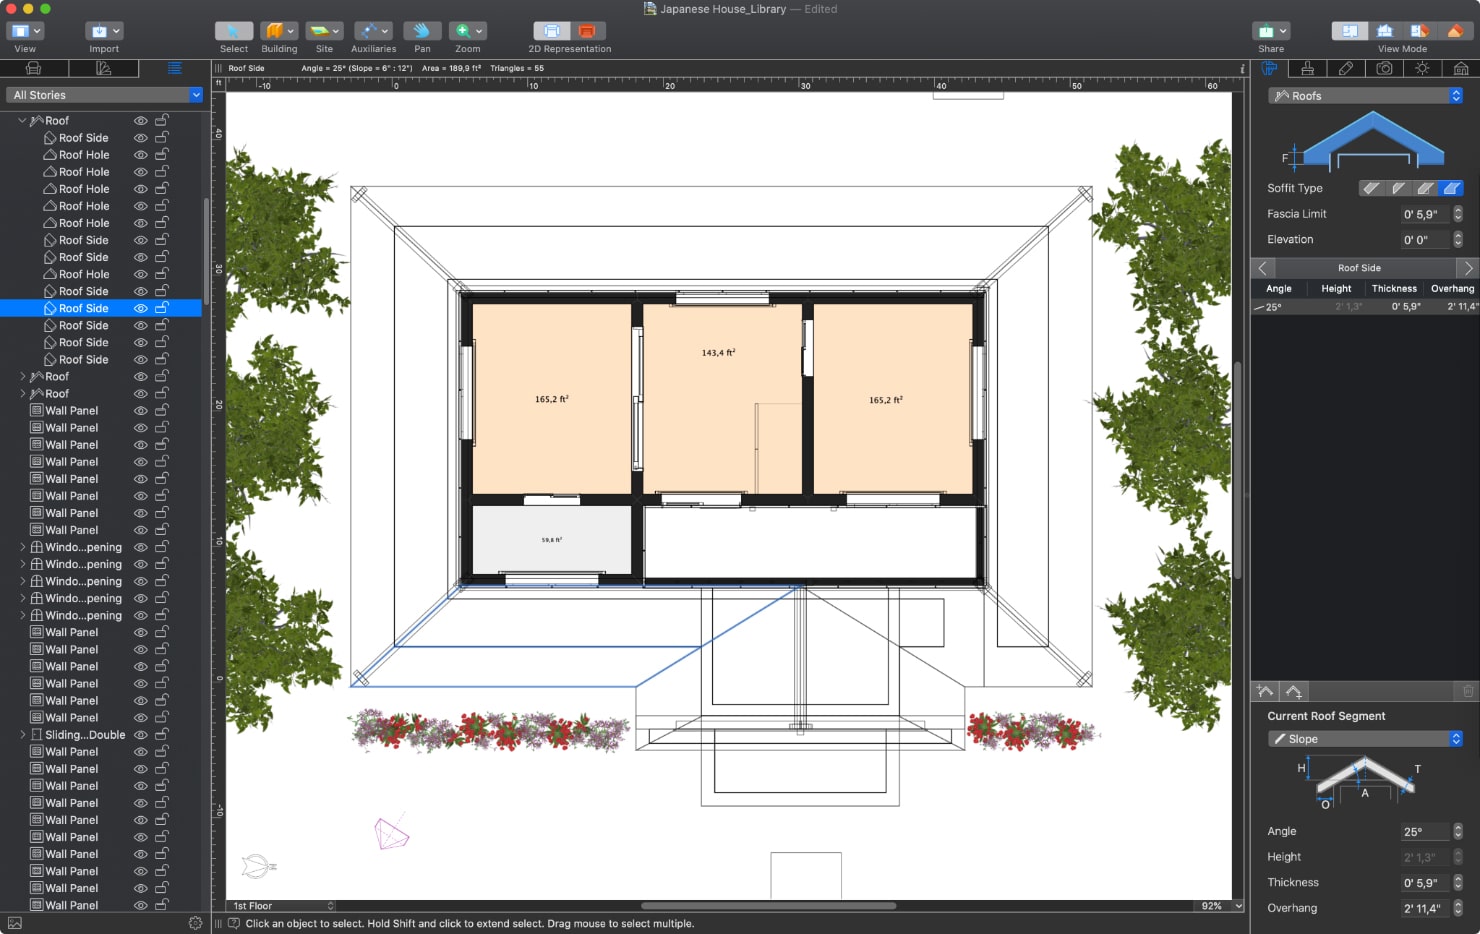Open the Slope segment type dropdown
This screenshot has height=934, width=1480.
(x=1366, y=739)
